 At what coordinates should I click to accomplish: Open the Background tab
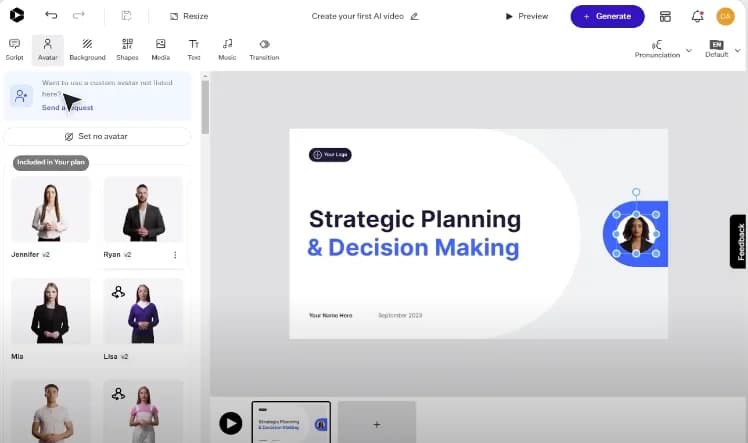[x=87, y=50]
